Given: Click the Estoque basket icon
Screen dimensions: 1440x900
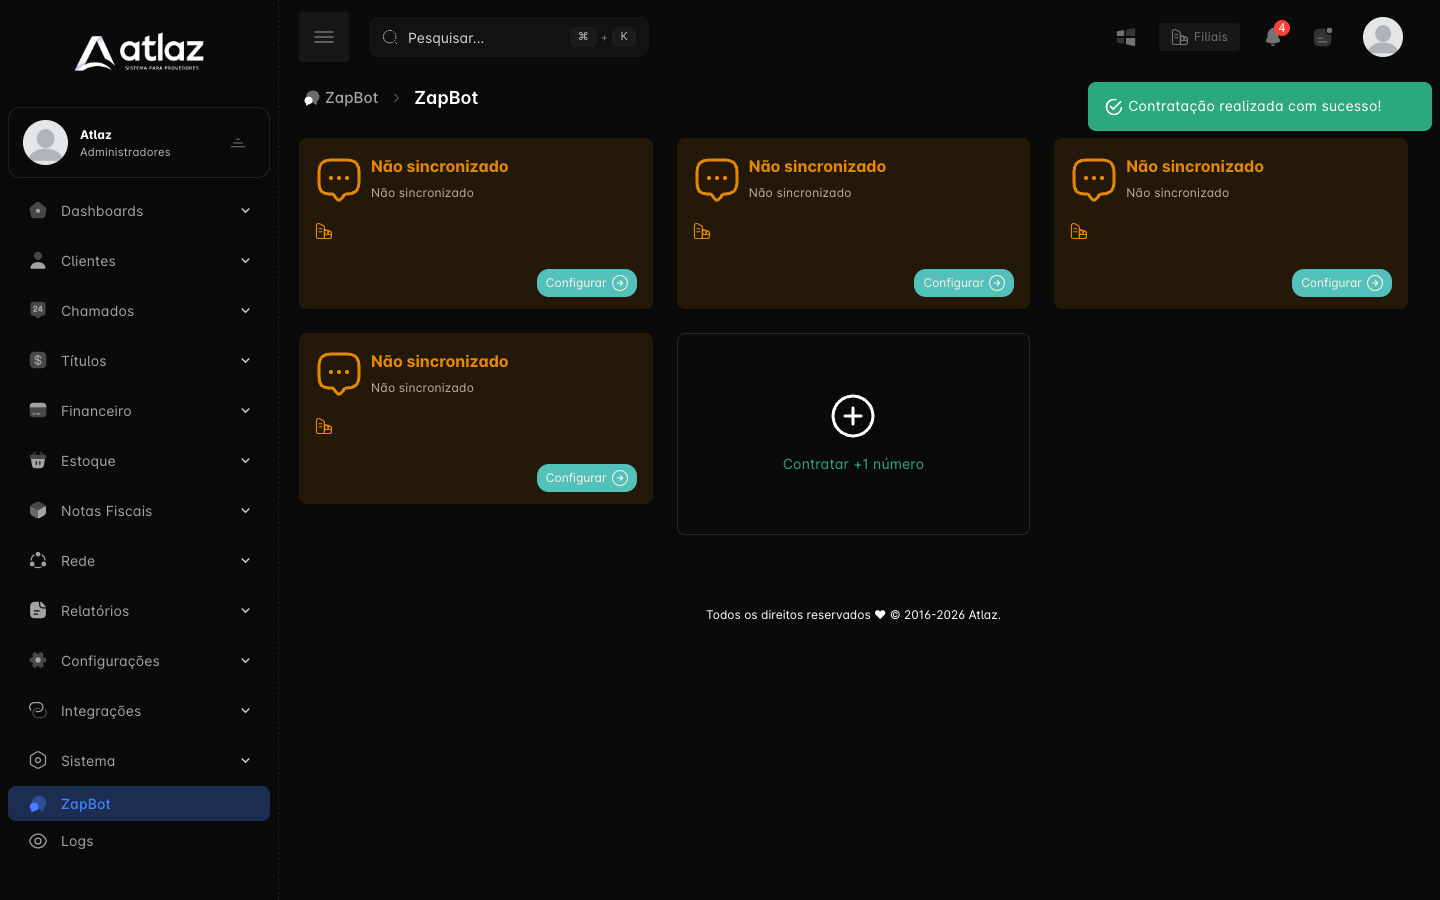Looking at the screenshot, I should (x=38, y=460).
